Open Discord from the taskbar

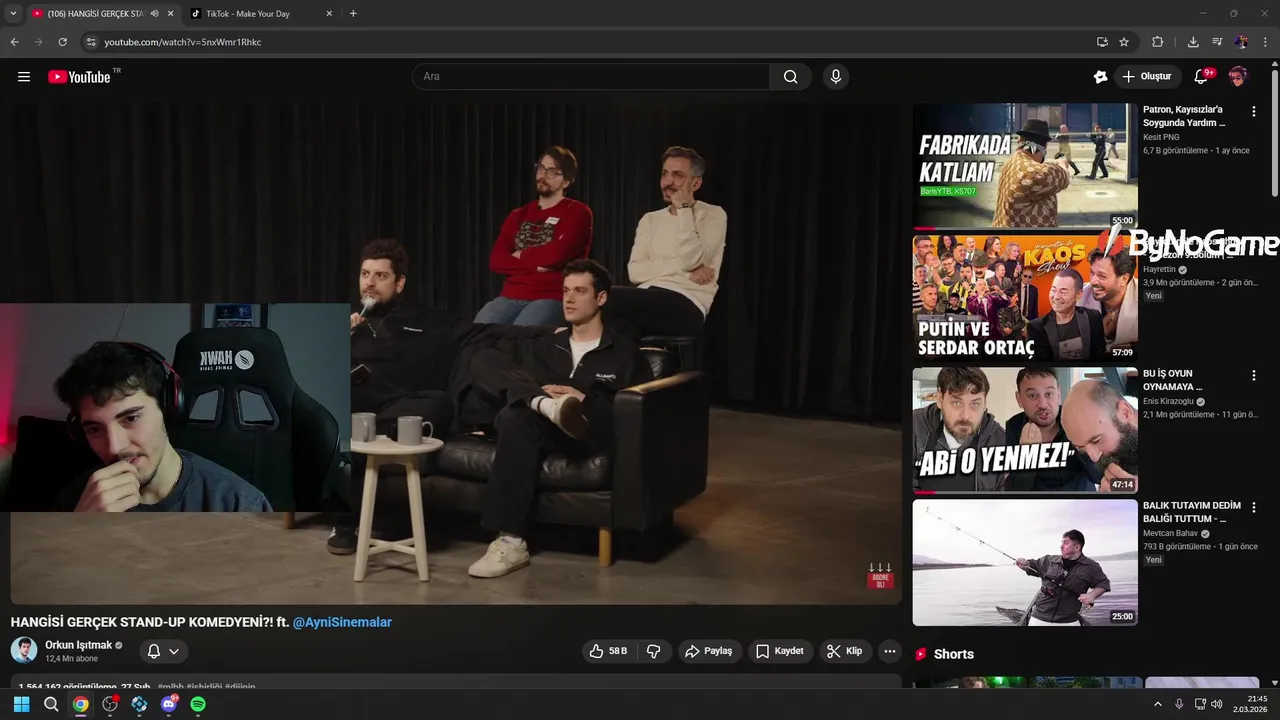tap(169, 704)
